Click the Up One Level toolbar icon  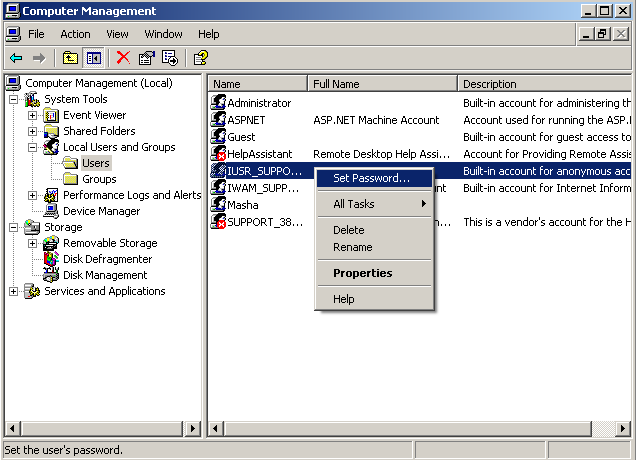[x=70, y=58]
